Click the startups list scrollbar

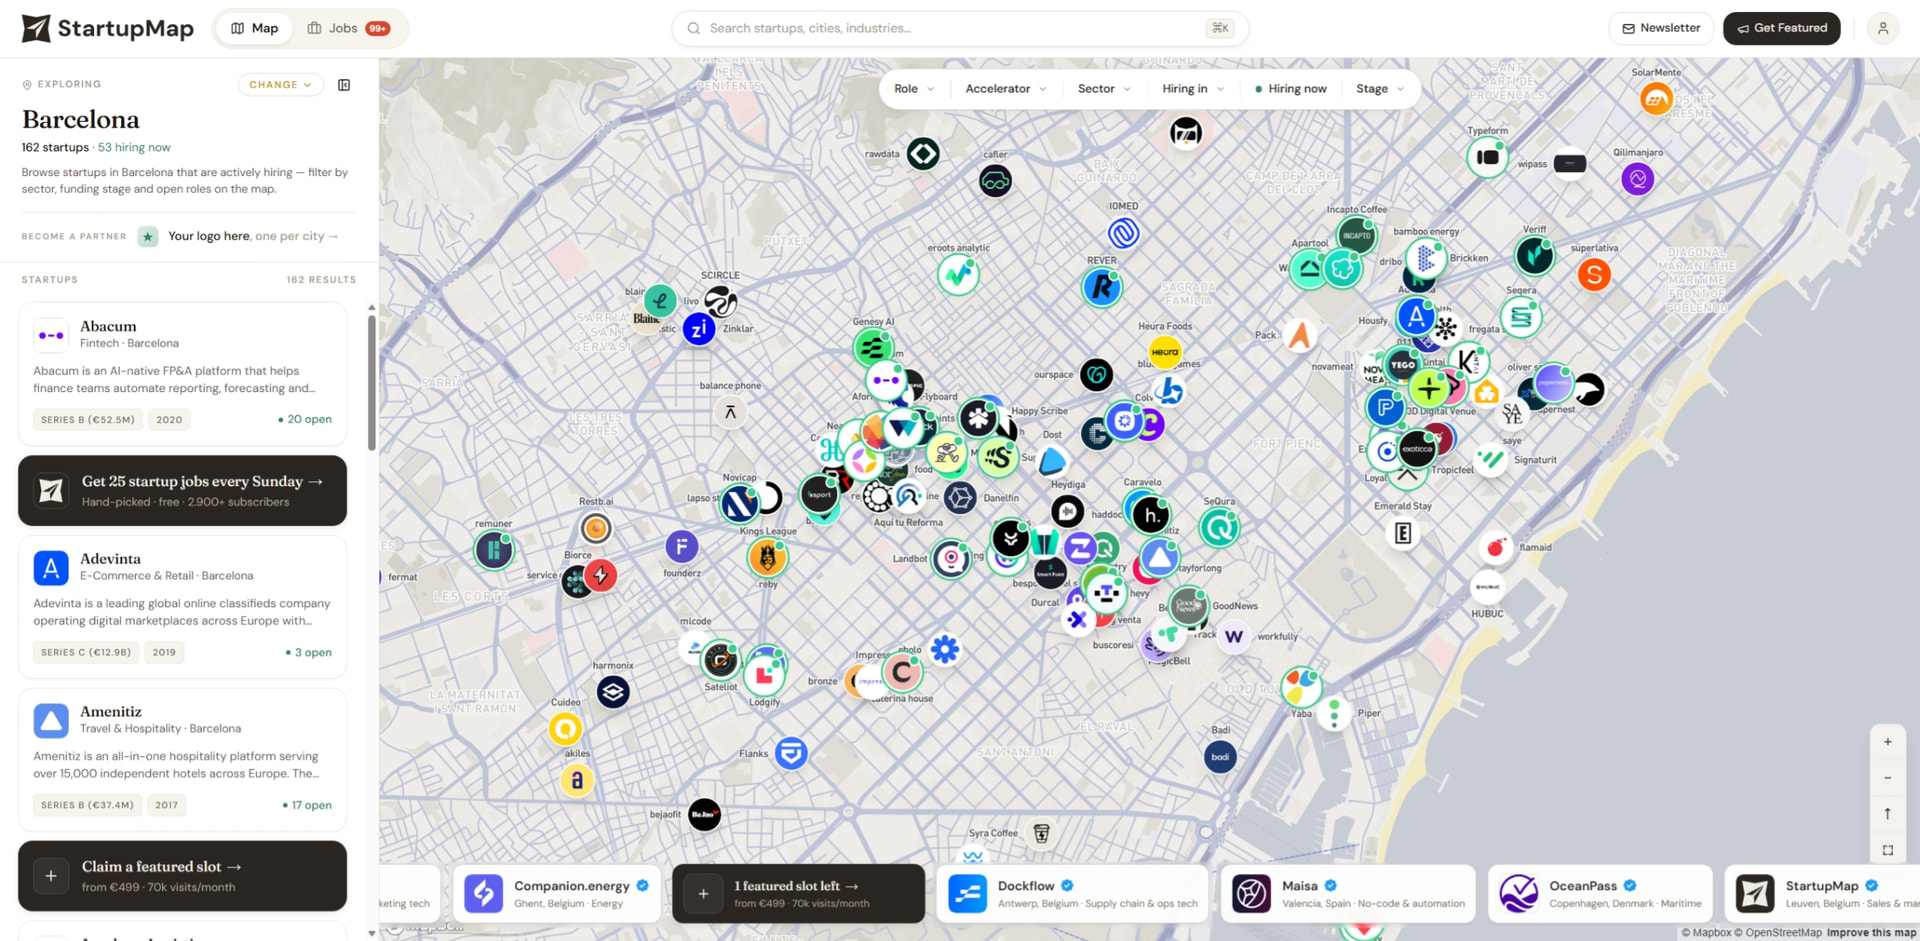click(x=372, y=383)
